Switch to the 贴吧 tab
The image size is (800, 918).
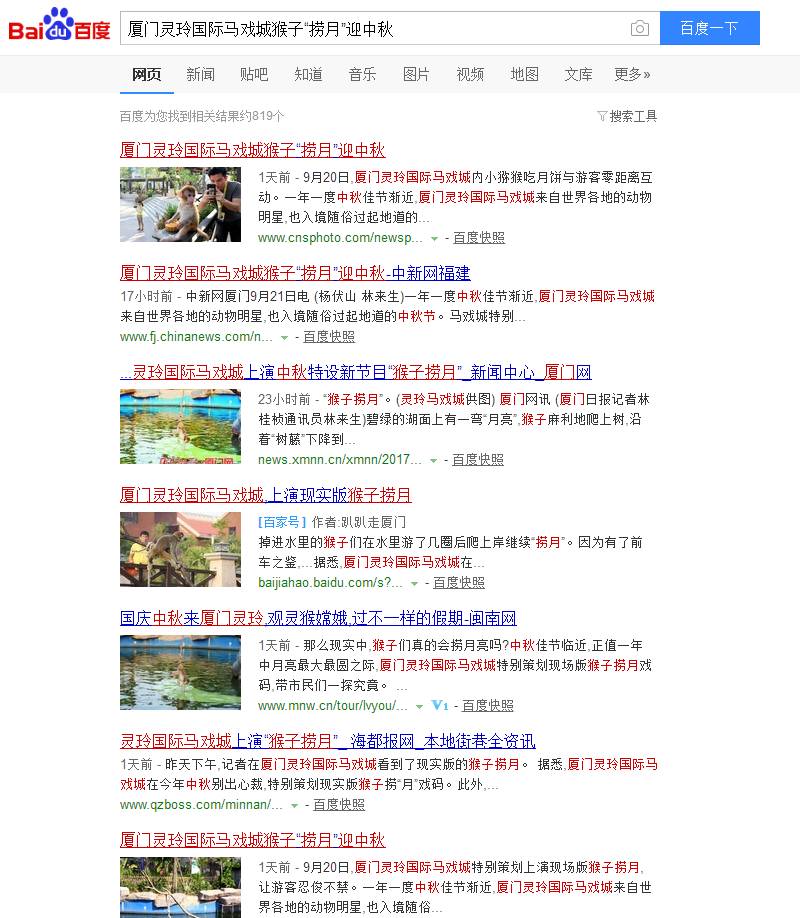pos(254,74)
